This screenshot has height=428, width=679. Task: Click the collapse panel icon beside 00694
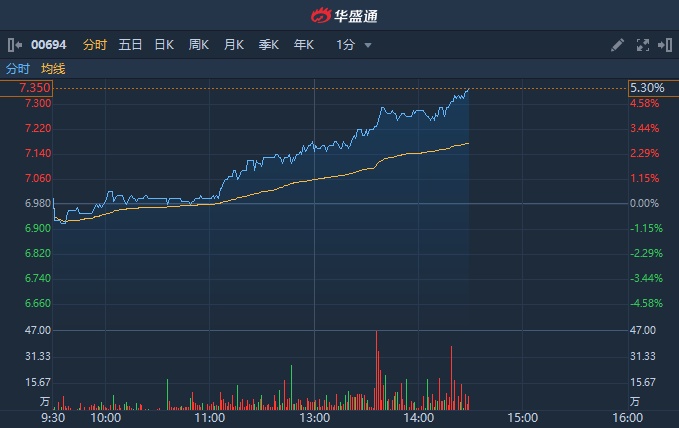click(14, 45)
